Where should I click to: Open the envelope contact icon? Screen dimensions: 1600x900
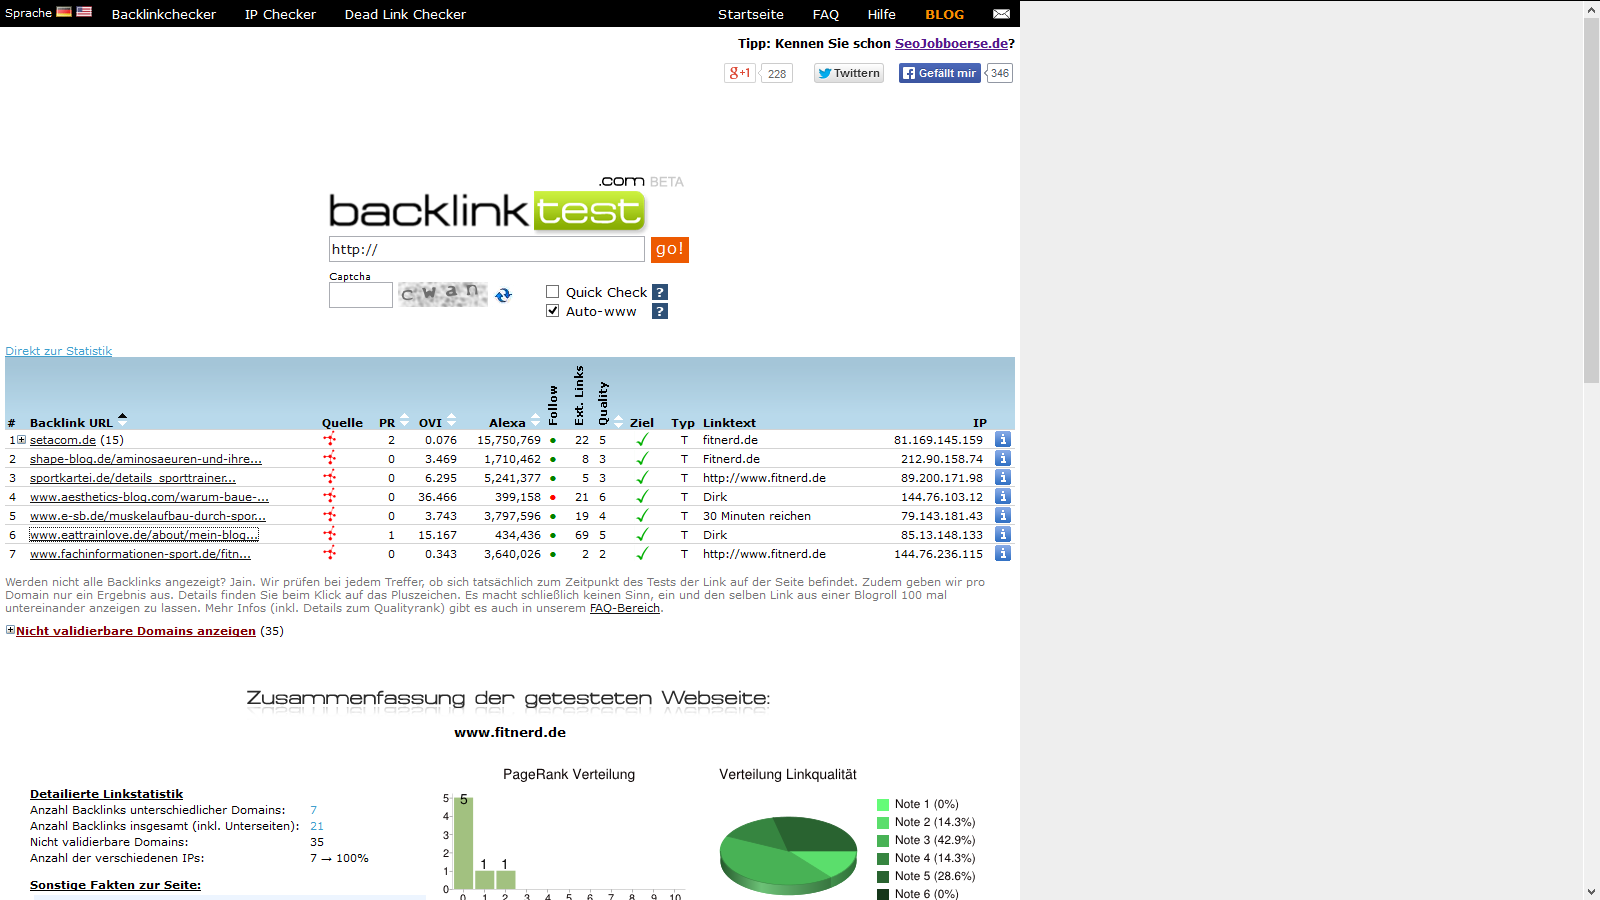click(x=1001, y=14)
